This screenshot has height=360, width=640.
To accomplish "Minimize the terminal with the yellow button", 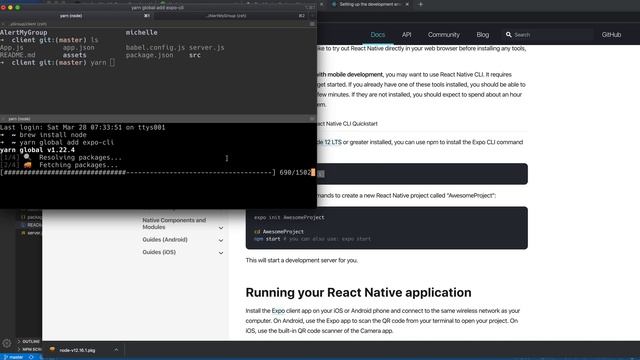I will (x=10, y=7).
